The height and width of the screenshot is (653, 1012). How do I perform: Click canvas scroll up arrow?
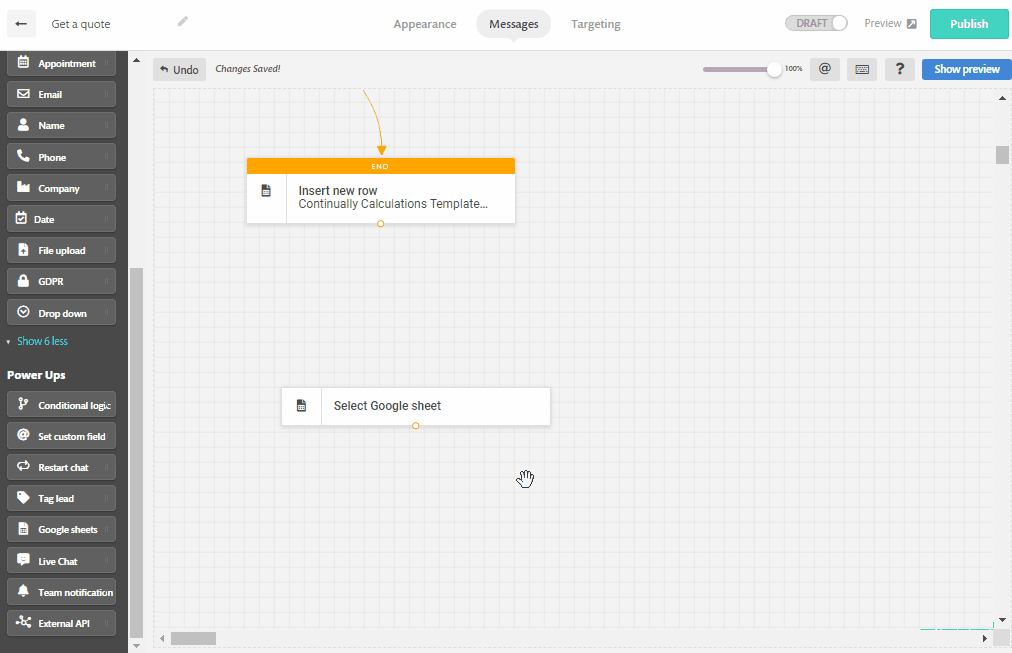pos(1002,98)
